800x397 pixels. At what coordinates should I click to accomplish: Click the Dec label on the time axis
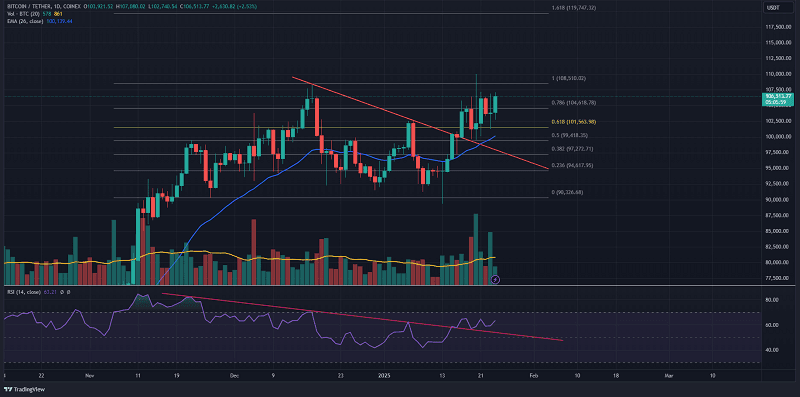[x=234, y=375]
